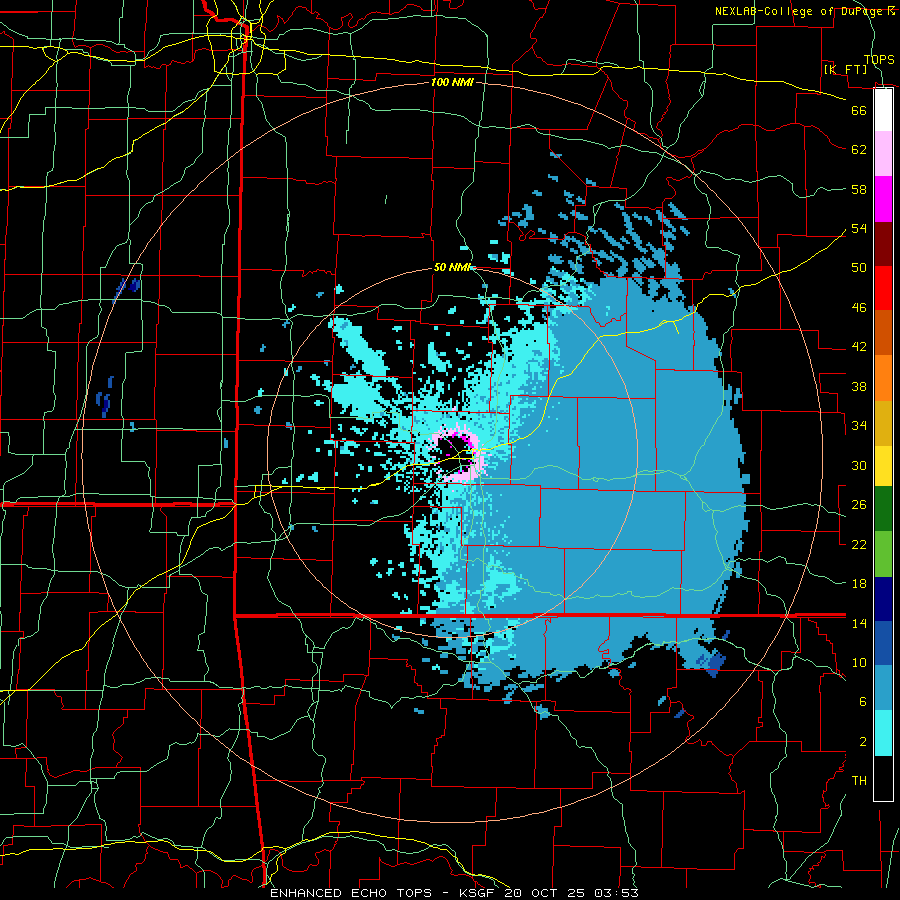Click the 20 OCT 25 date stamp
The image size is (900, 900).
[x=545, y=893]
